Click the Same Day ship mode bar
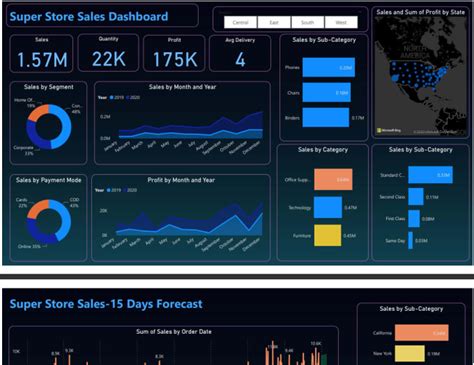474x365 pixels. [x=411, y=240]
